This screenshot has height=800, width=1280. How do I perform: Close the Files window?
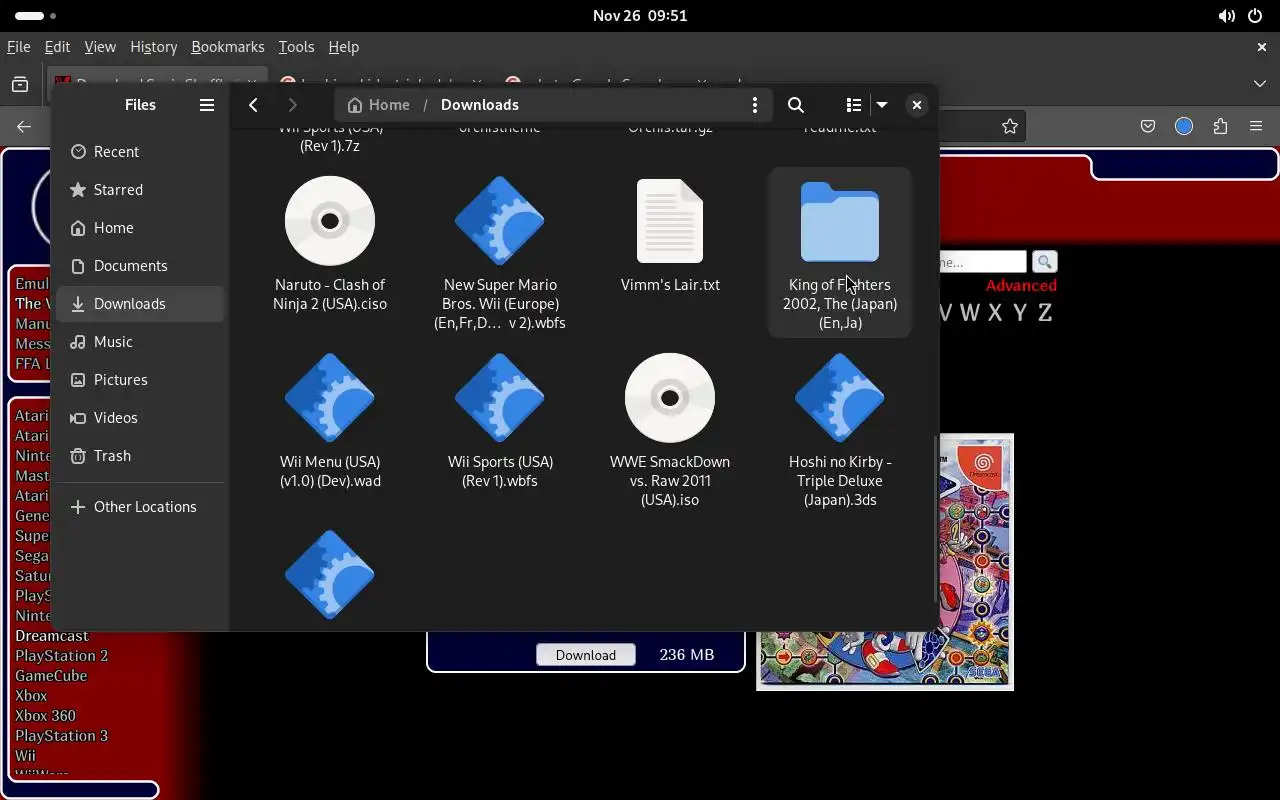(916, 105)
